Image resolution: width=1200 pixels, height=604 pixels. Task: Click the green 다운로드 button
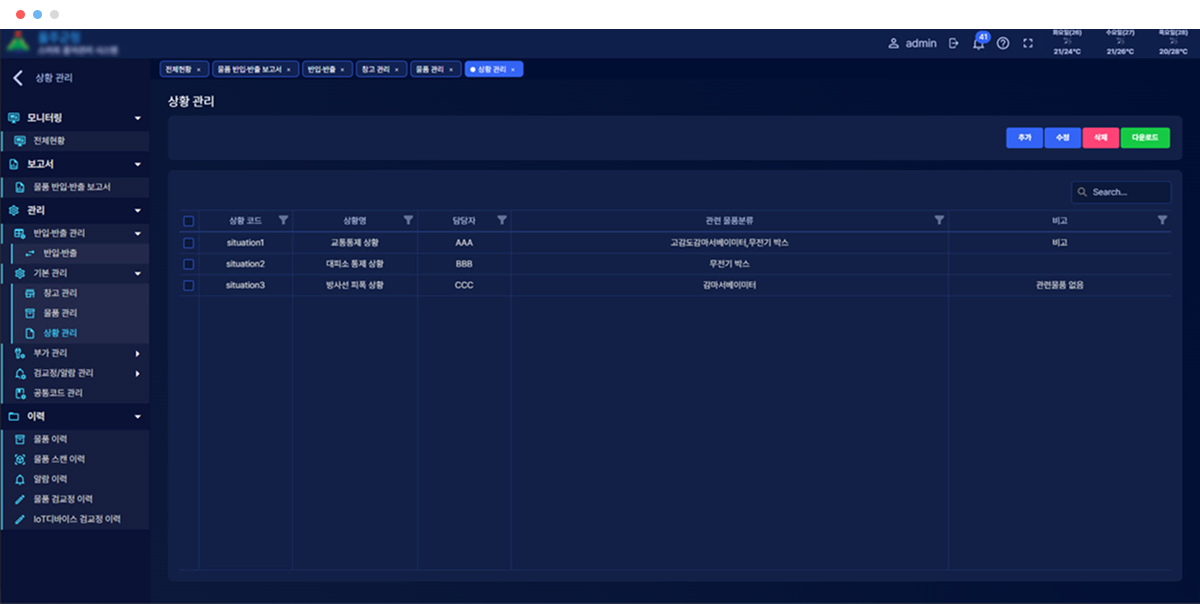pyautogui.click(x=1145, y=138)
